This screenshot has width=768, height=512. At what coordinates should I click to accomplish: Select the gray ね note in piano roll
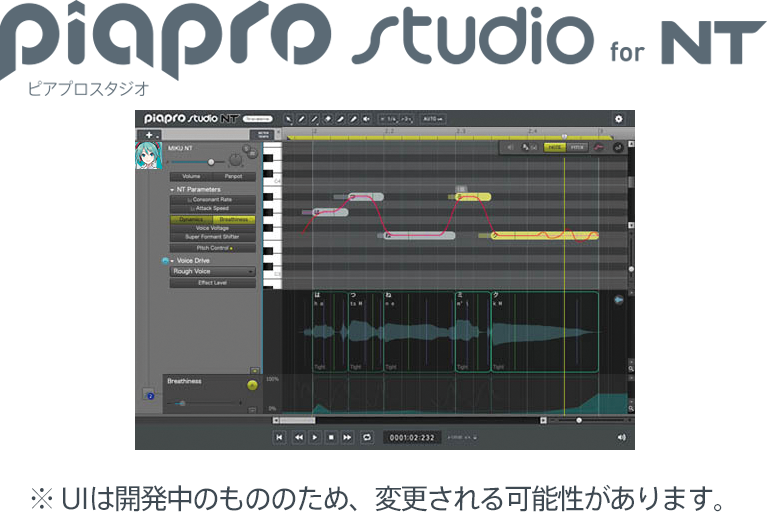(x=419, y=236)
